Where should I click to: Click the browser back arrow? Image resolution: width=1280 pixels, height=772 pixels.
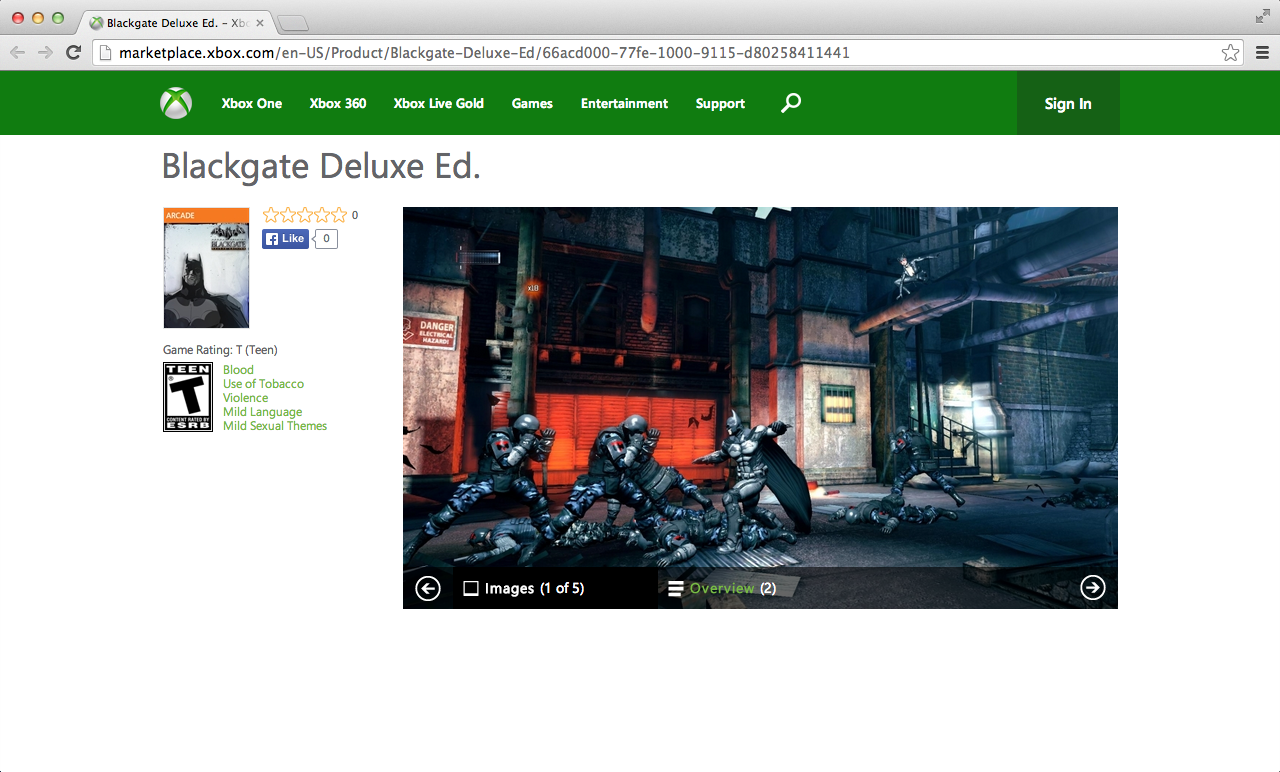[17, 53]
